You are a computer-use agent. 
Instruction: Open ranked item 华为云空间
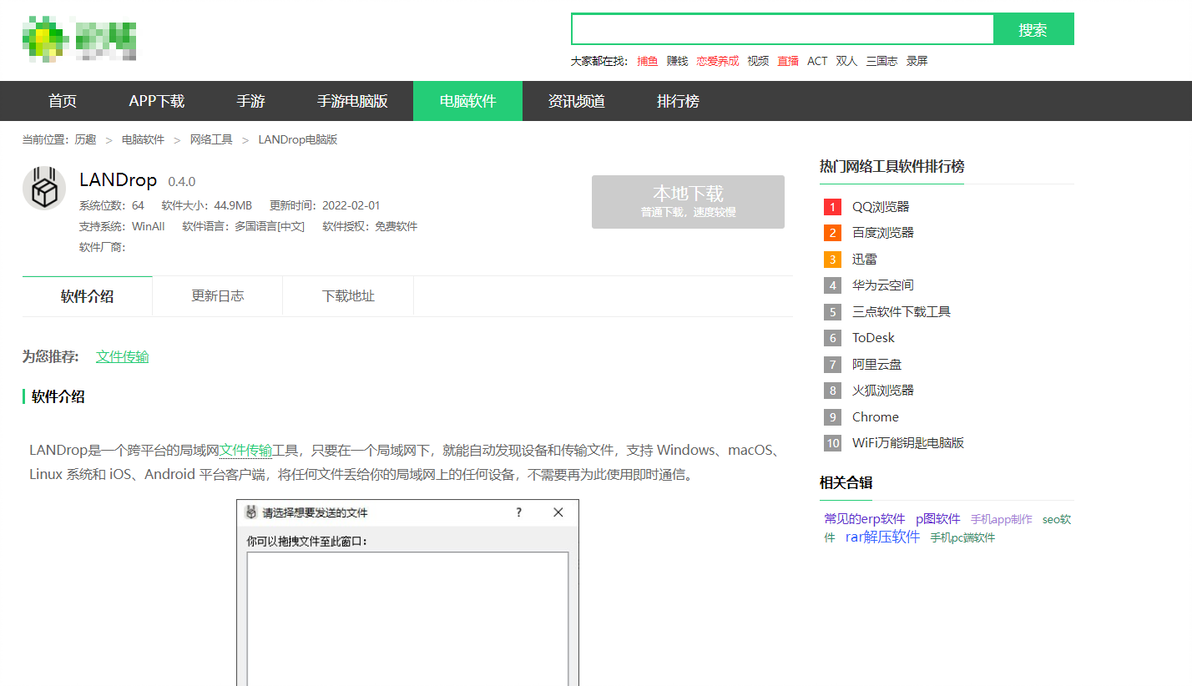883,285
